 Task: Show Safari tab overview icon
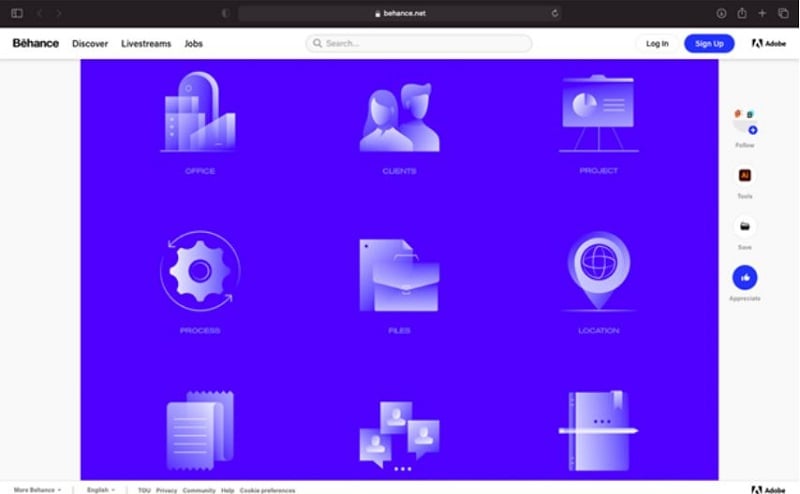(783, 13)
